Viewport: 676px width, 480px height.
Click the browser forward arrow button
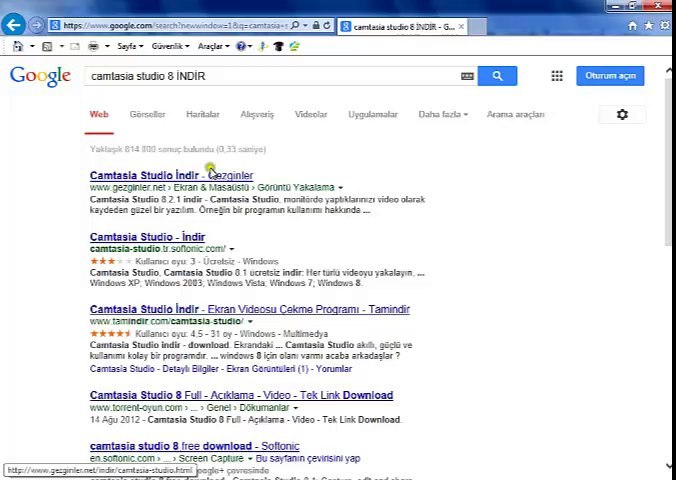pyautogui.click(x=36, y=25)
